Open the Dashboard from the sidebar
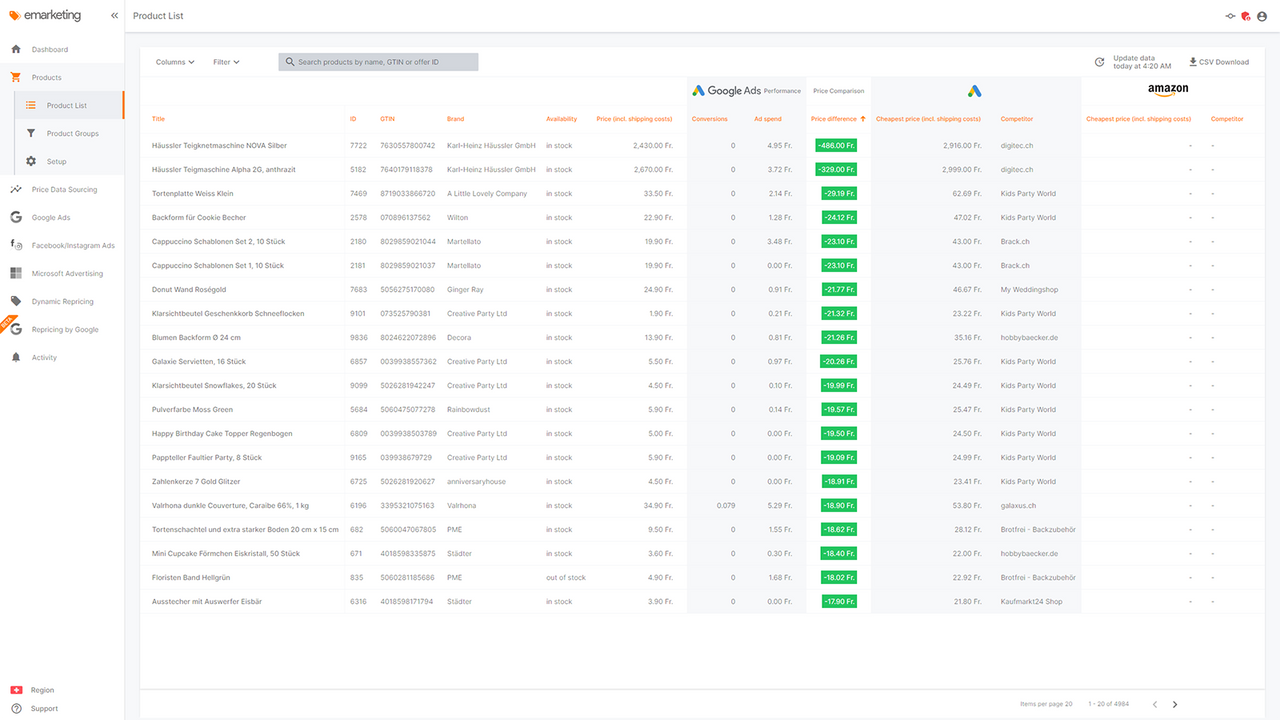 (45, 48)
